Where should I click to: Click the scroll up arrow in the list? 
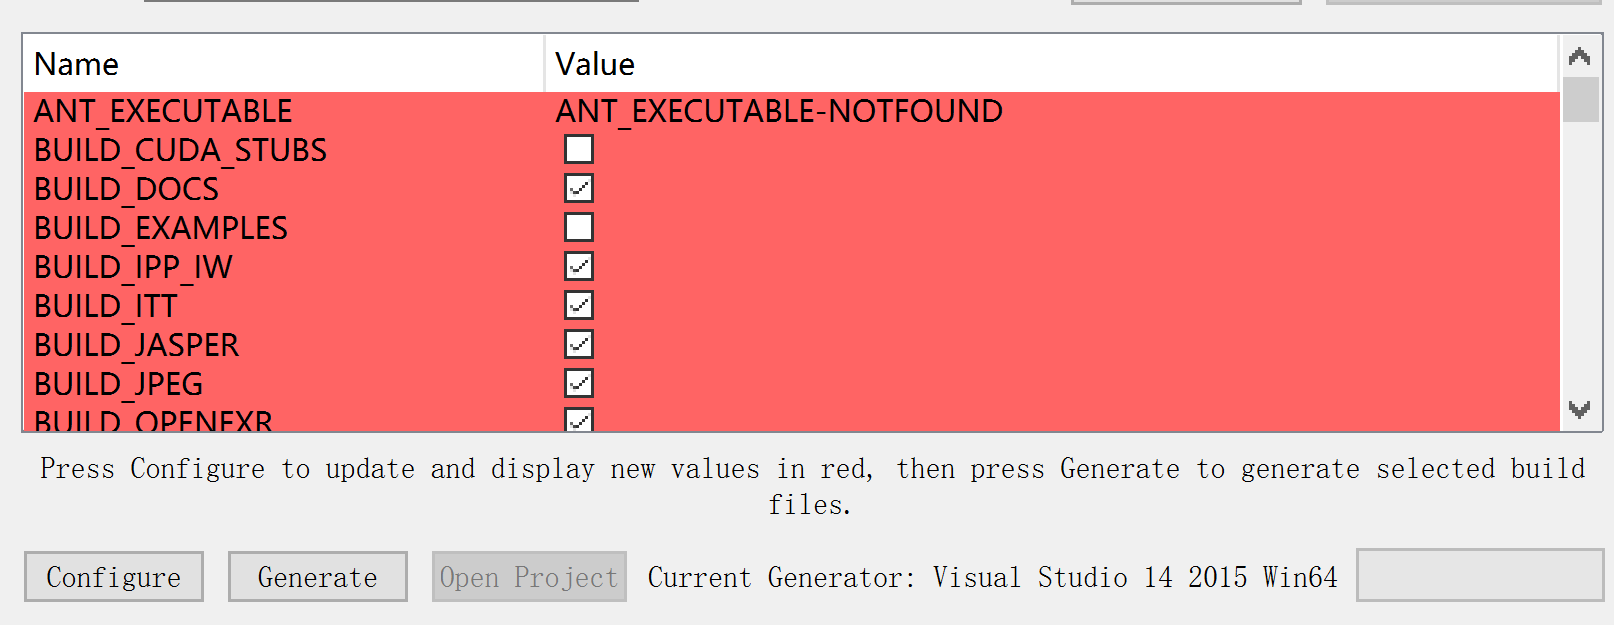click(x=1580, y=57)
